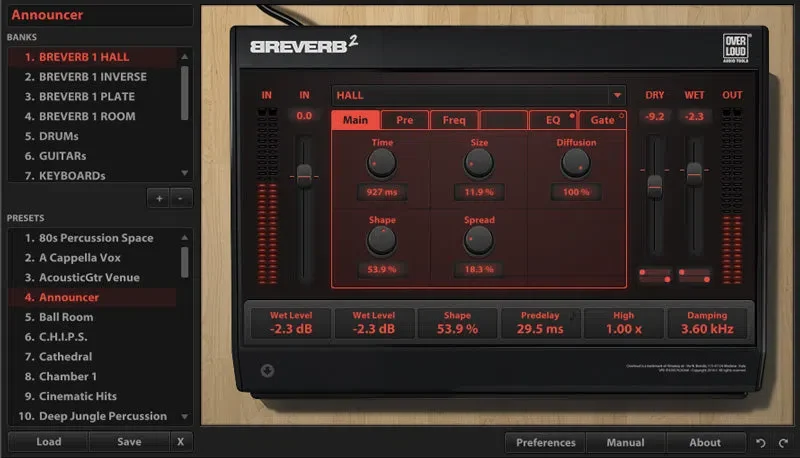Click the banks list scrollbar thumb
Screen dimensions: 800x458
[x=185, y=93]
